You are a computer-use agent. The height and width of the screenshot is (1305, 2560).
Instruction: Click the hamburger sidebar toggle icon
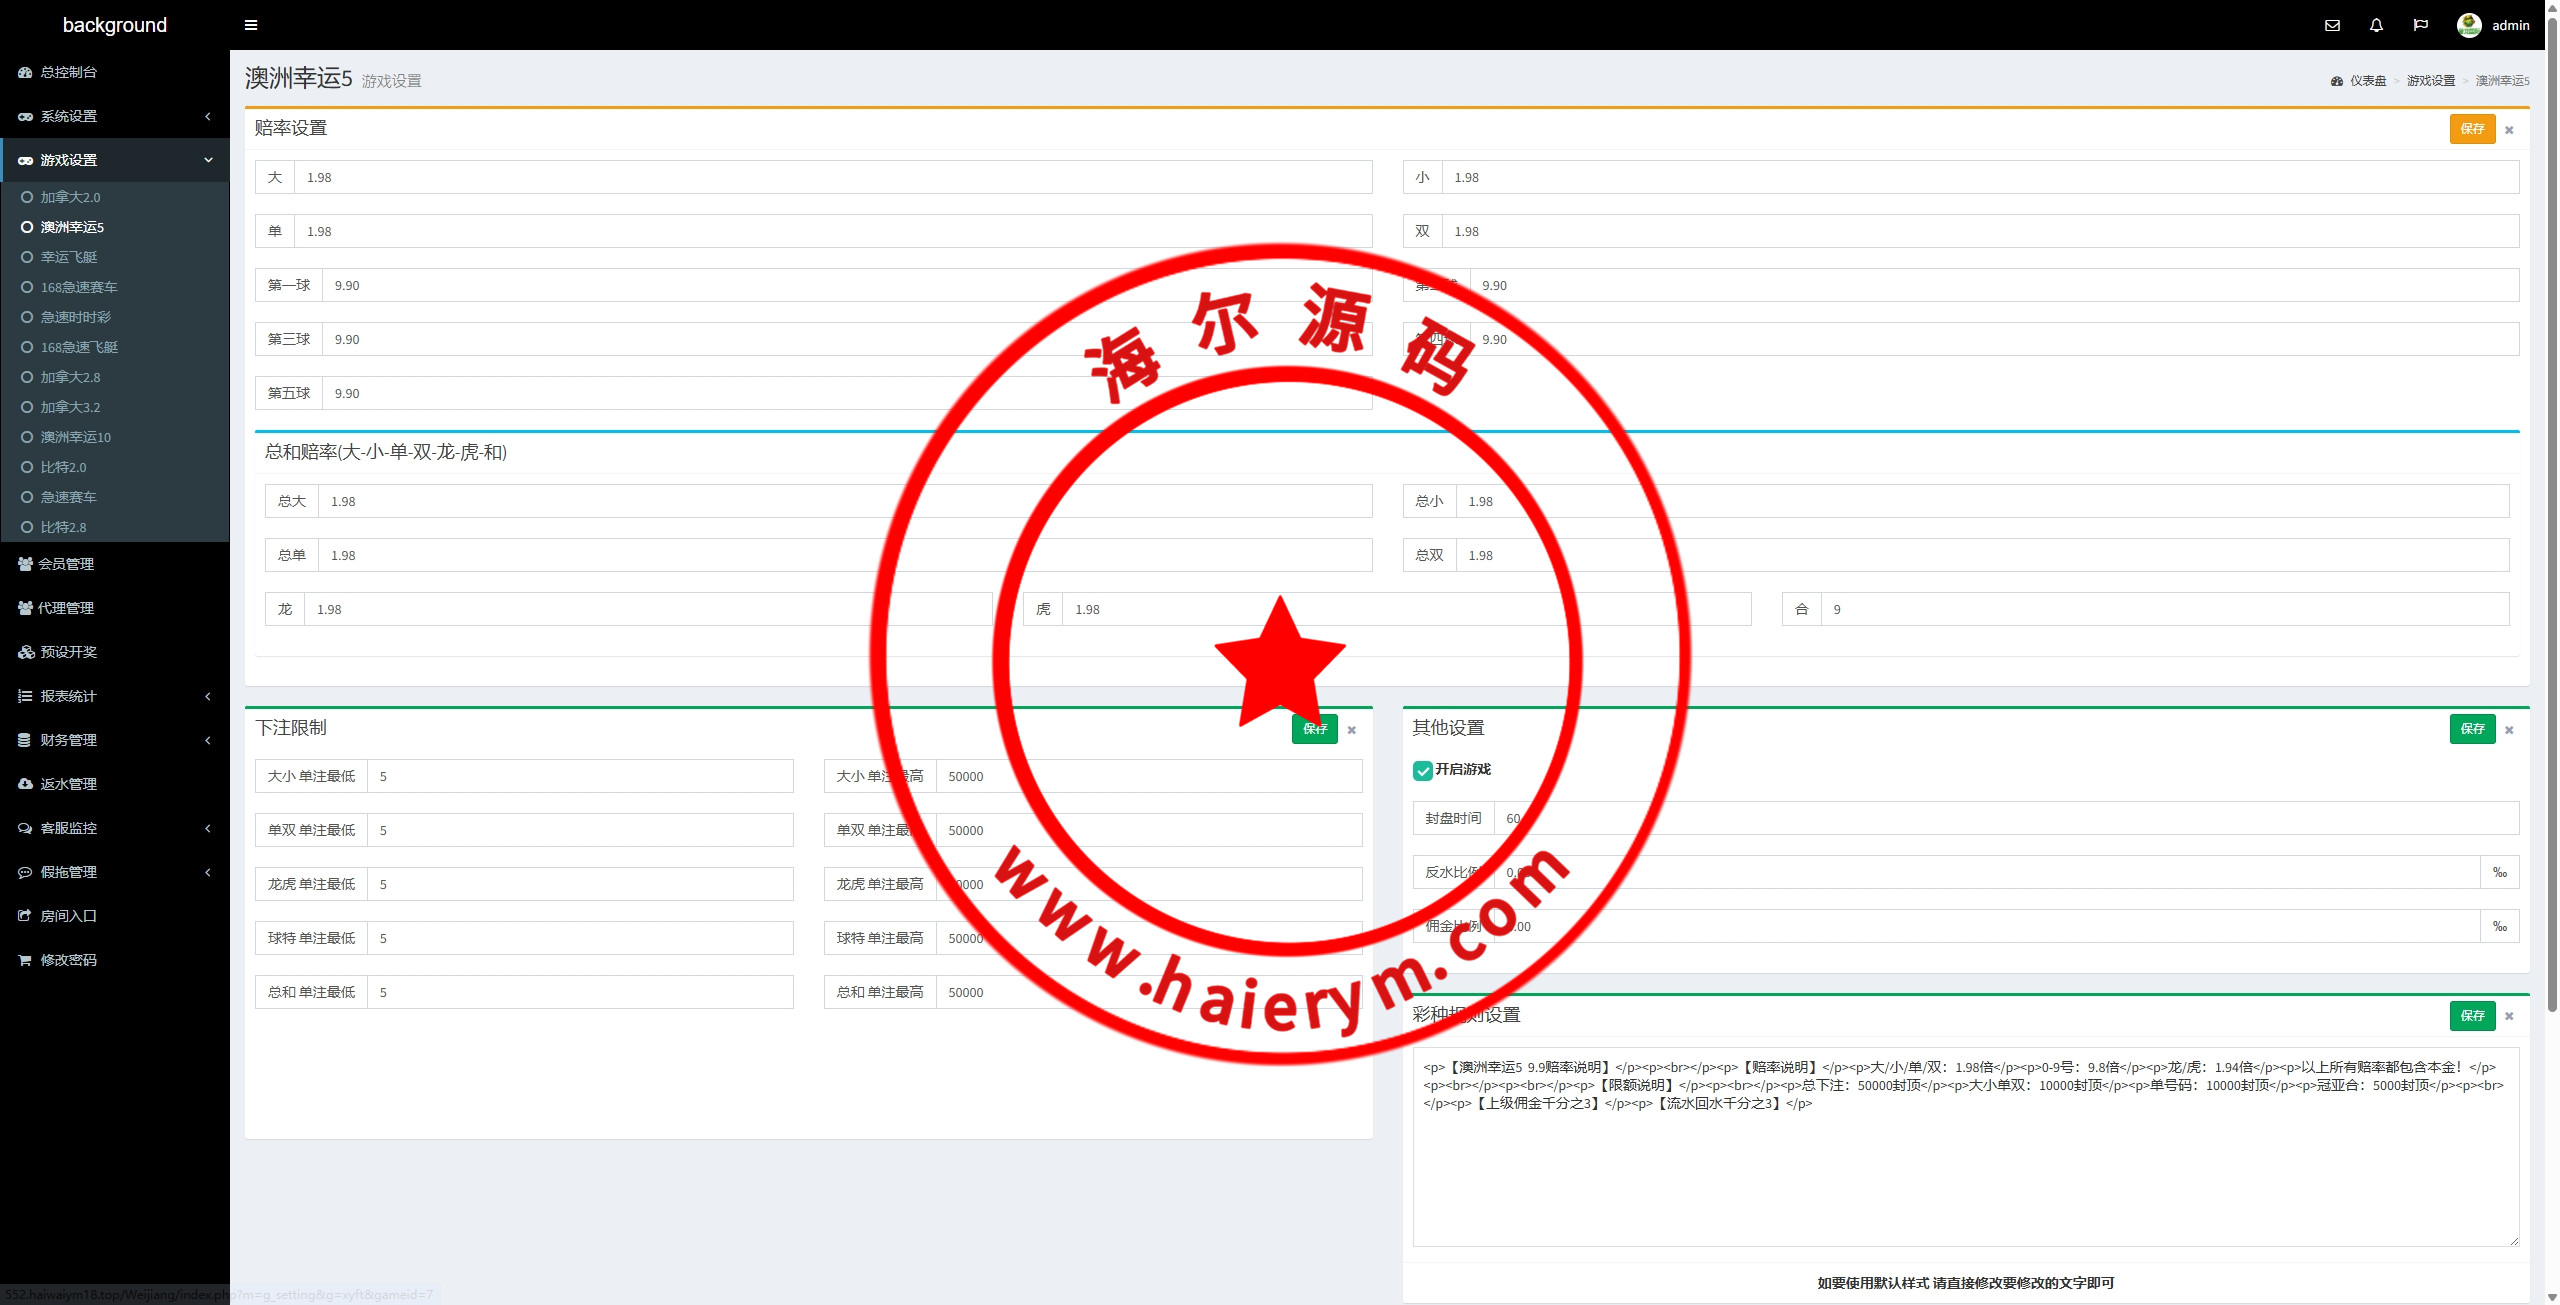251,25
